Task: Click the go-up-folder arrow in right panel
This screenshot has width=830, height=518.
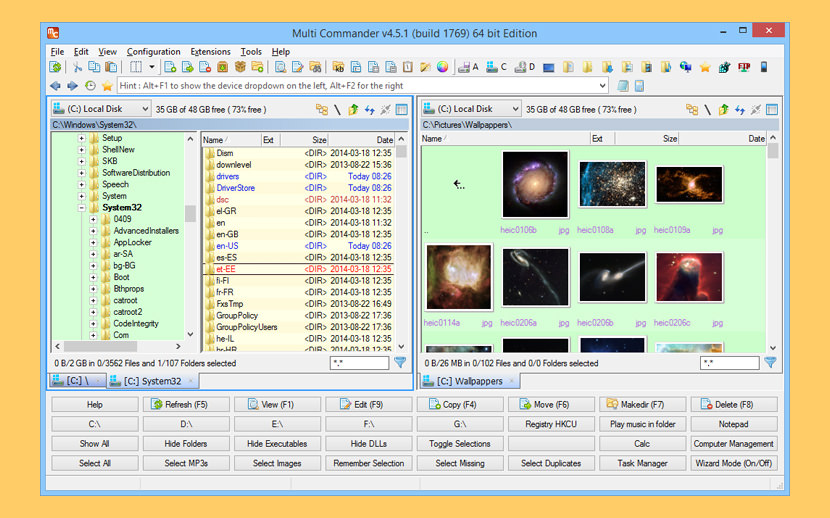Action: click(724, 110)
